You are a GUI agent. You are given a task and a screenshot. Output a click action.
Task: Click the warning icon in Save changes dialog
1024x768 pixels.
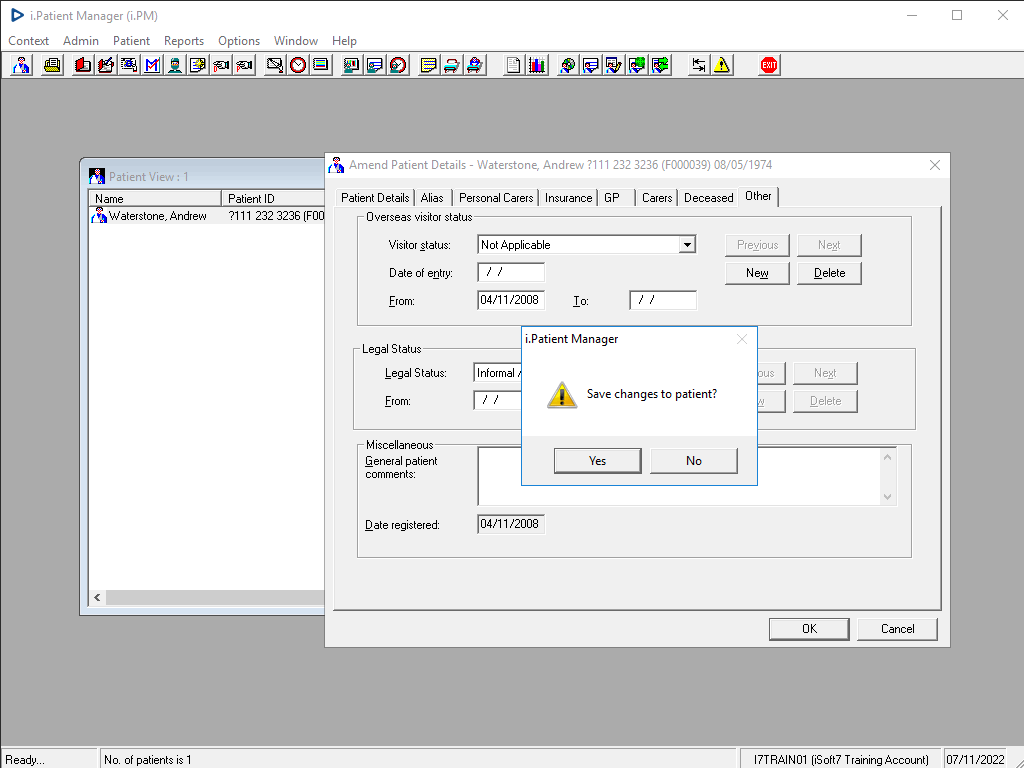[x=562, y=395]
